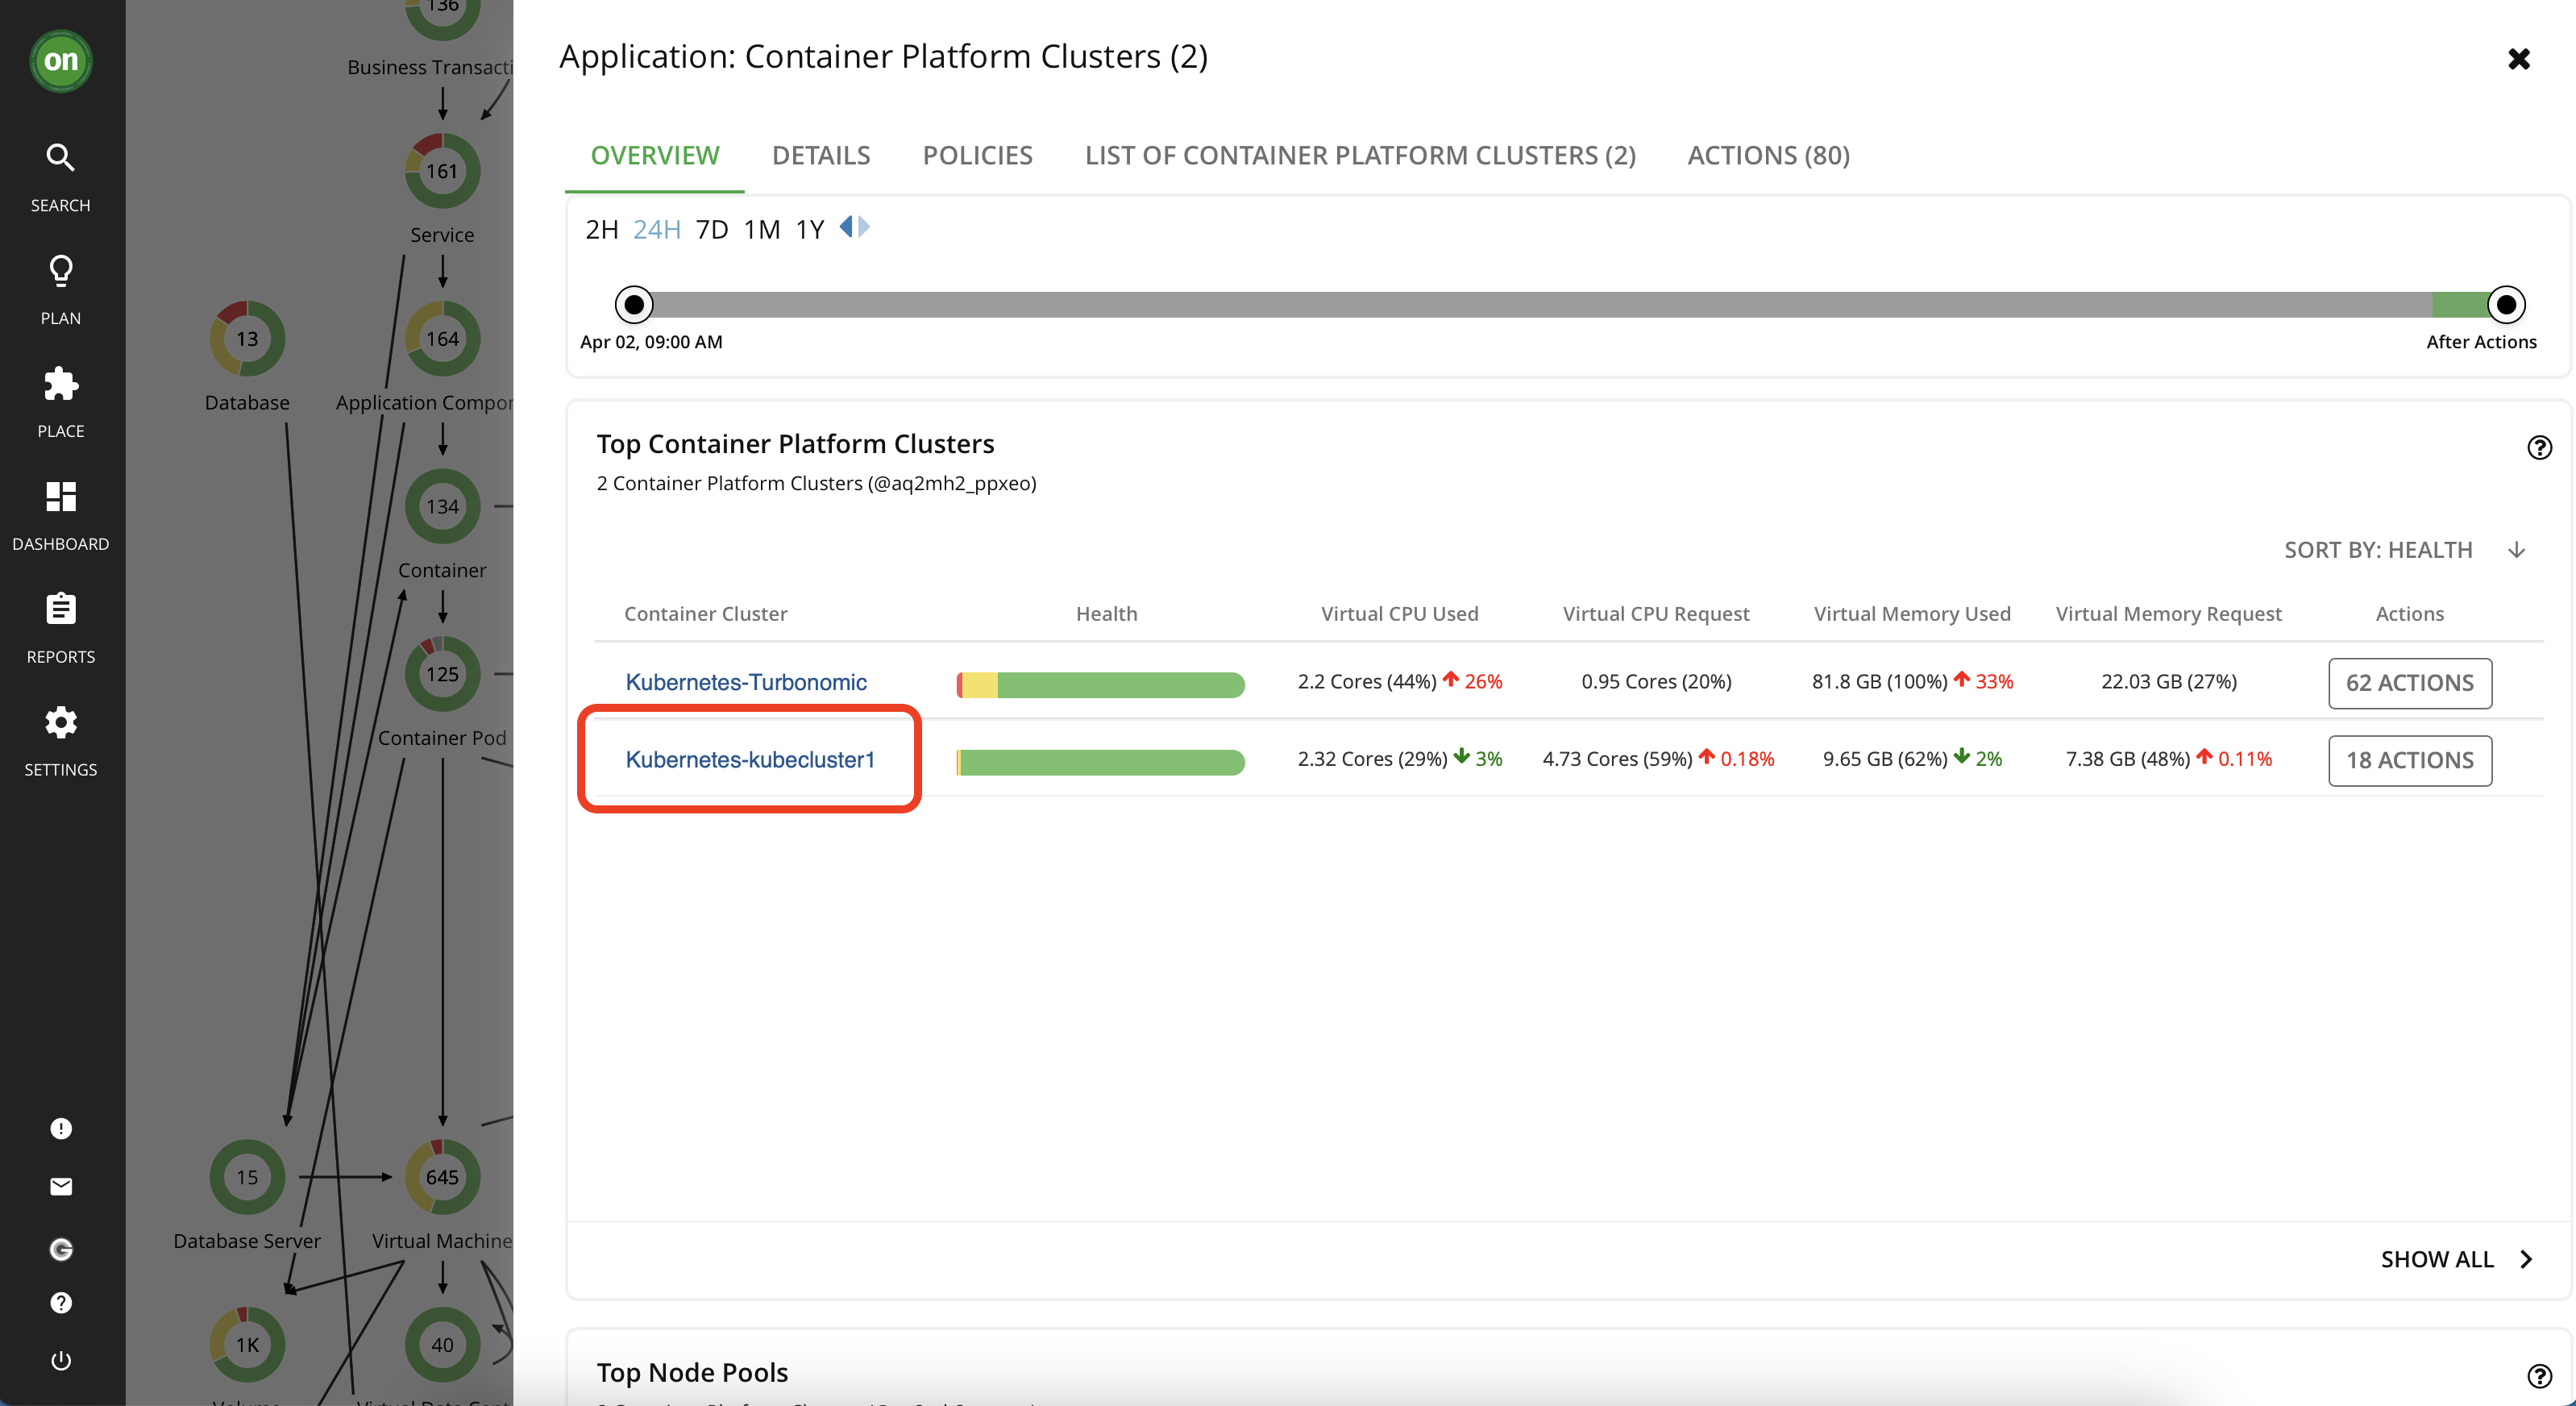2576x1406 pixels.
Task: Switch to the Policies tab
Action: (x=977, y=155)
